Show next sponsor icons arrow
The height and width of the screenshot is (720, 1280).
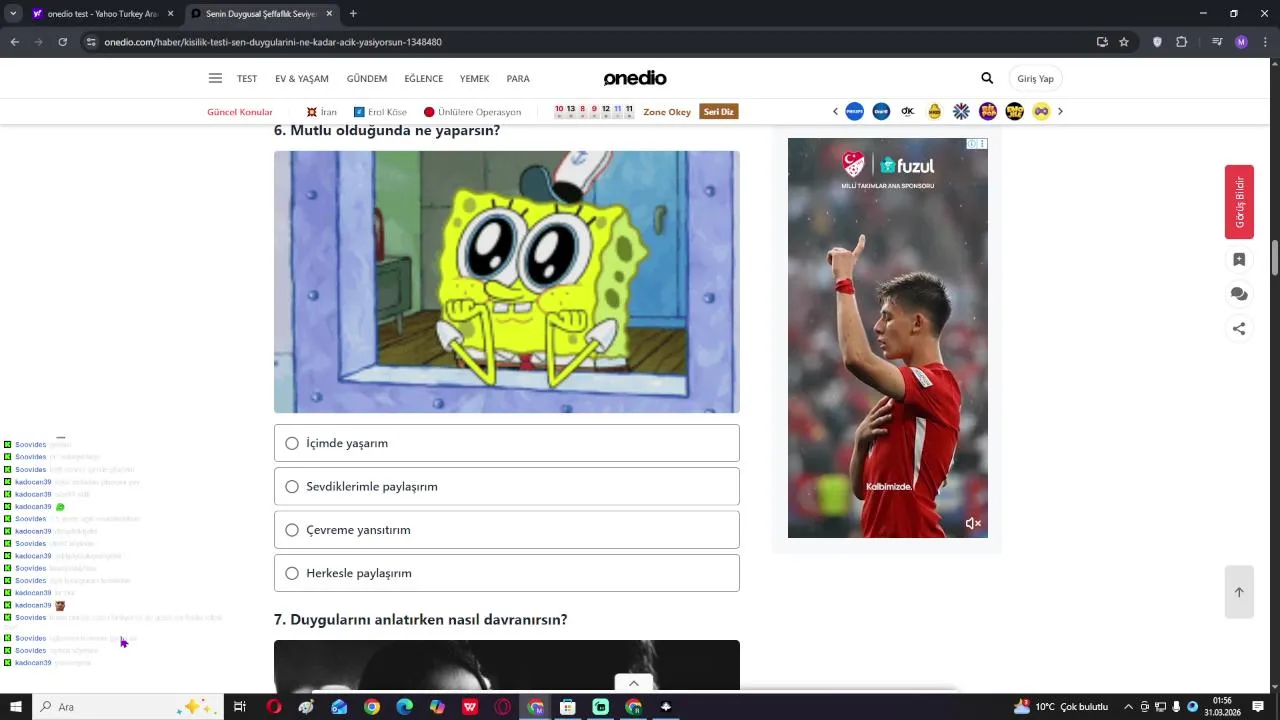coord(1060,111)
